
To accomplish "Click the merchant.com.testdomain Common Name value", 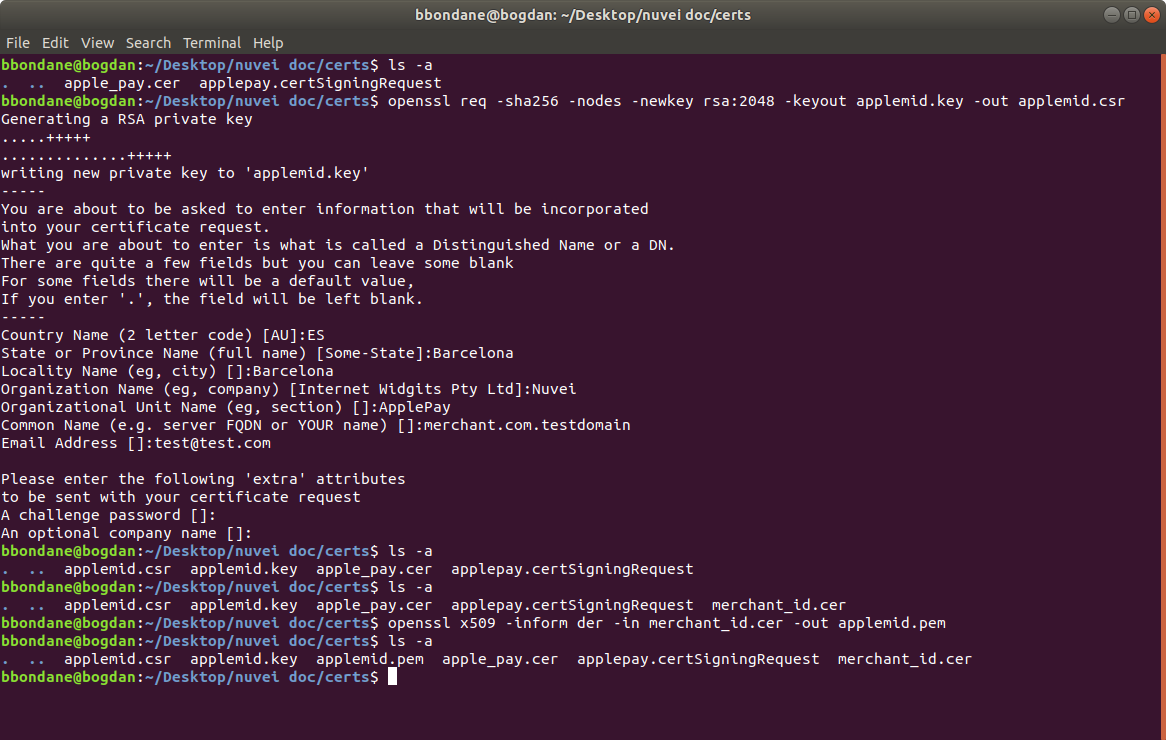I will pyautogui.click(x=527, y=425).
